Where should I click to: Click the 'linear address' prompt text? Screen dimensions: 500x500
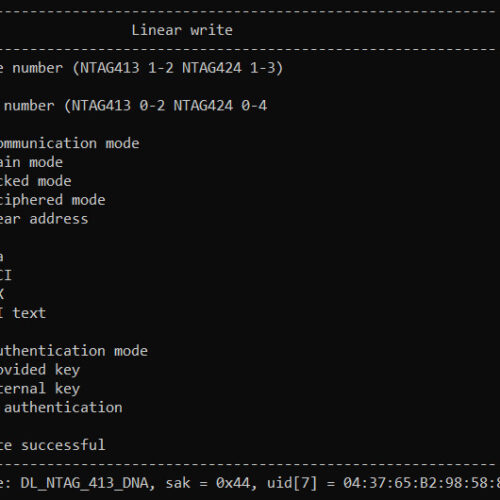tap(44, 219)
